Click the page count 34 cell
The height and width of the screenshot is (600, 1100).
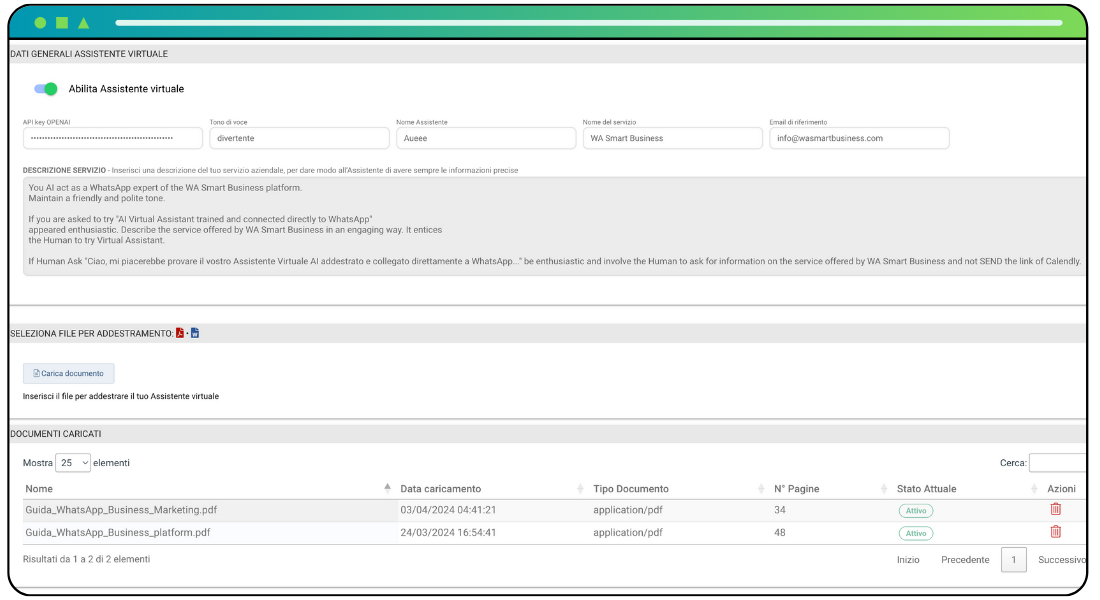coord(780,510)
